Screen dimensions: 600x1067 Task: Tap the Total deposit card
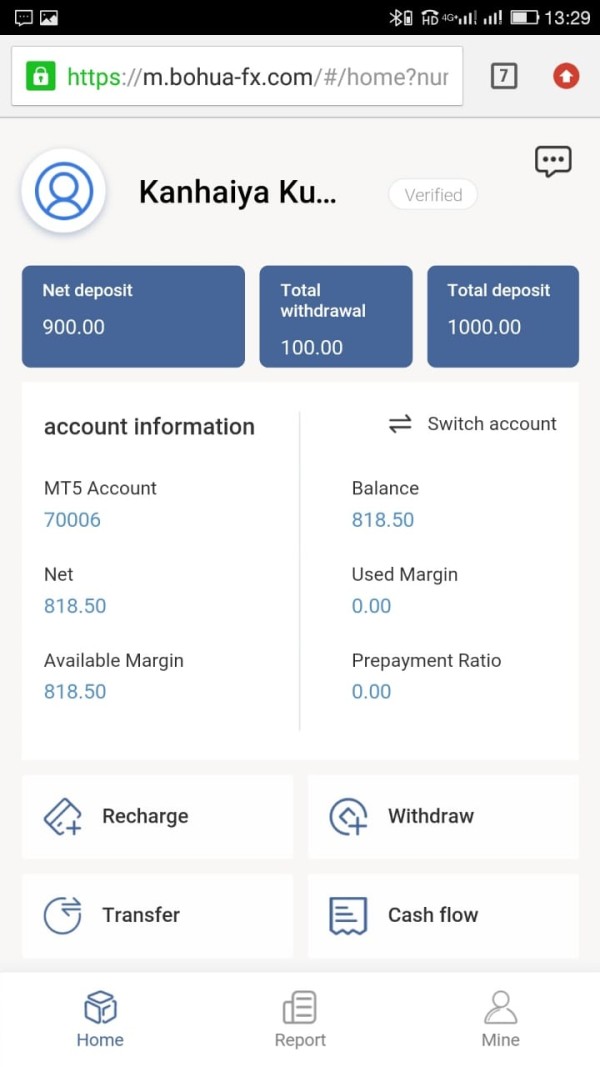point(503,316)
